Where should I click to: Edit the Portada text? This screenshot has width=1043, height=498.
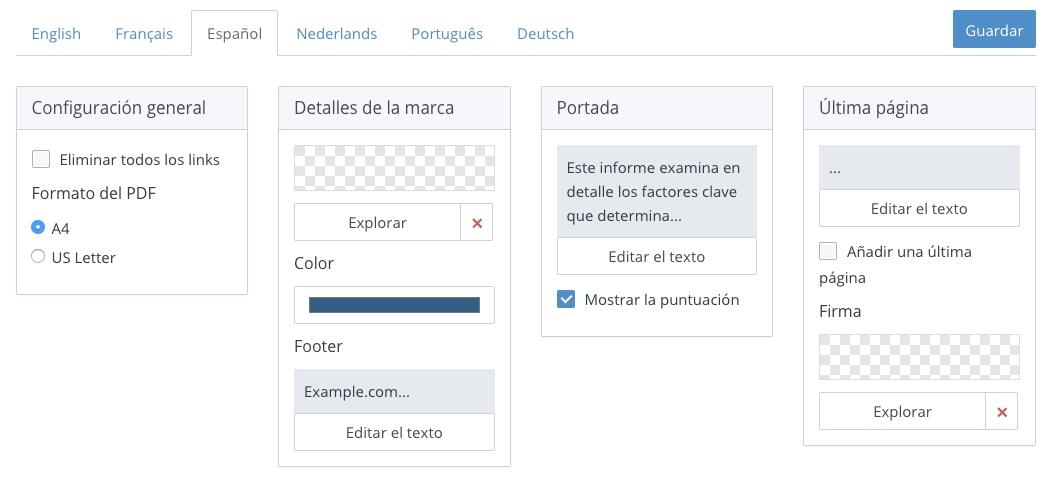tap(656, 256)
